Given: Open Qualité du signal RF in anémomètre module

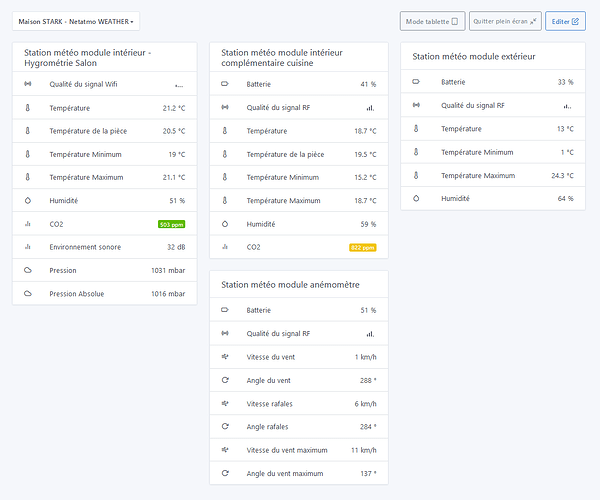Looking at the screenshot, I should (278, 334).
